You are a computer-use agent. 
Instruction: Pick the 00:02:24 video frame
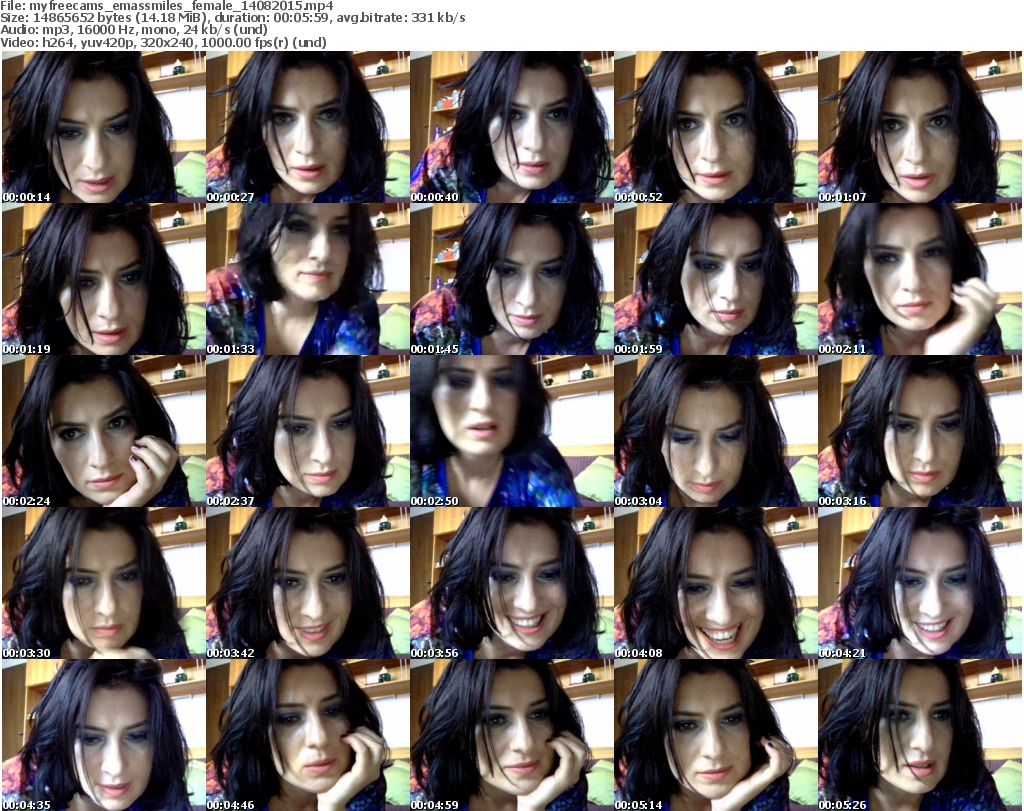pyautogui.click(x=103, y=432)
